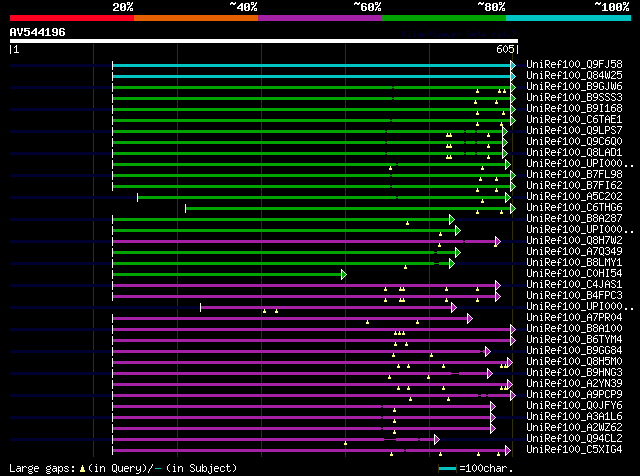The height and width of the screenshot is (476, 640).
Task: Click the arrowhead ending the C0HI54 alignment
Action: pyautogui.click(x=344, y=275)
